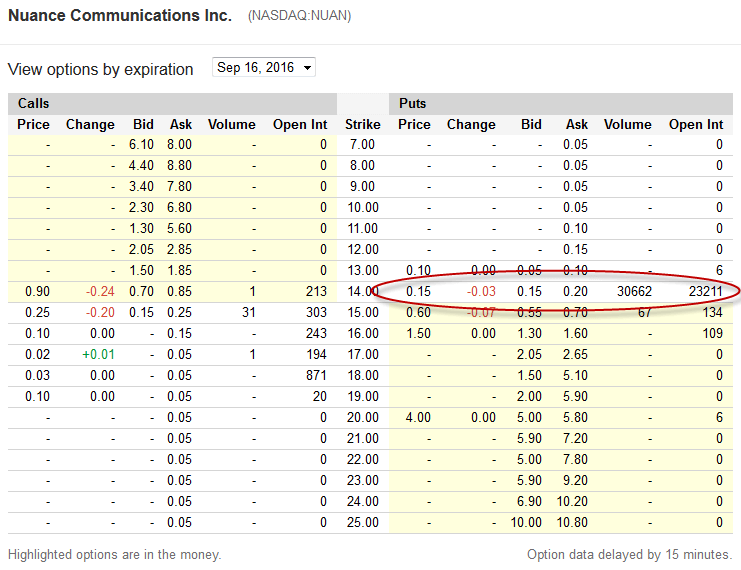Click the Nuance Communications Inc. title
This screenshot has height=570, width=741.
[x=120, y=16]
